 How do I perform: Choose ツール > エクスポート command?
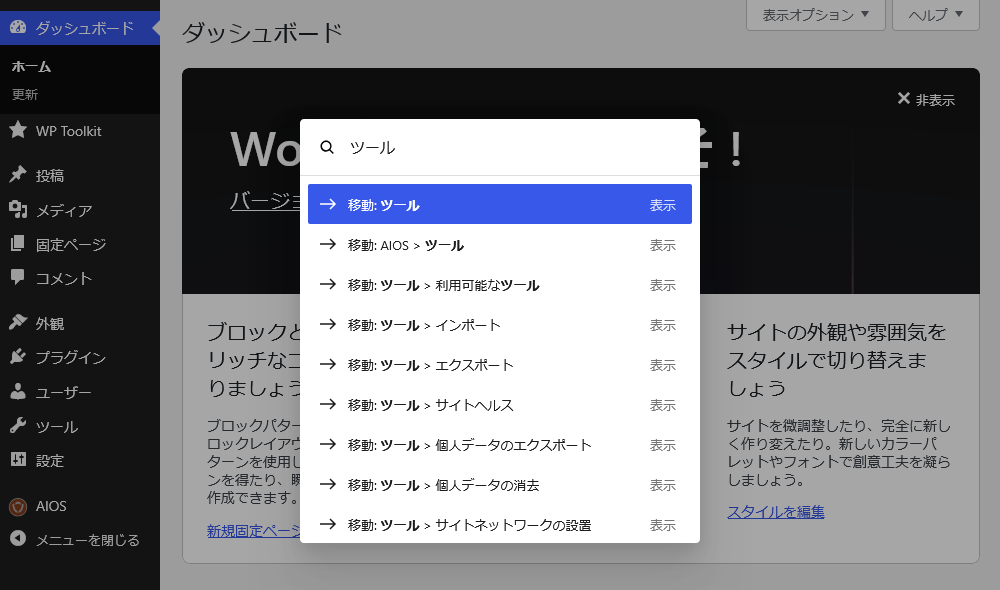[499, 365]
